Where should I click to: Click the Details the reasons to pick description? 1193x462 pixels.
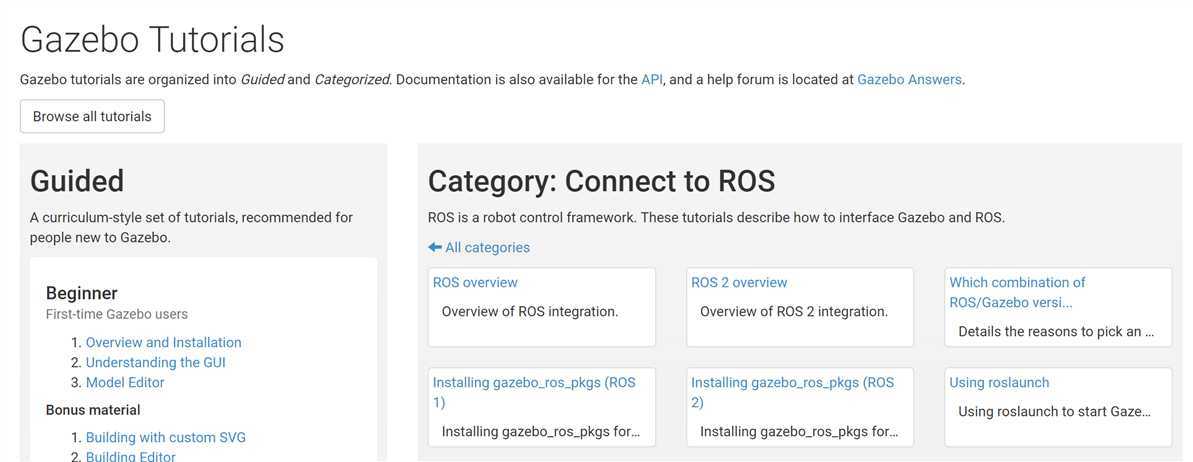(1056, 331)
